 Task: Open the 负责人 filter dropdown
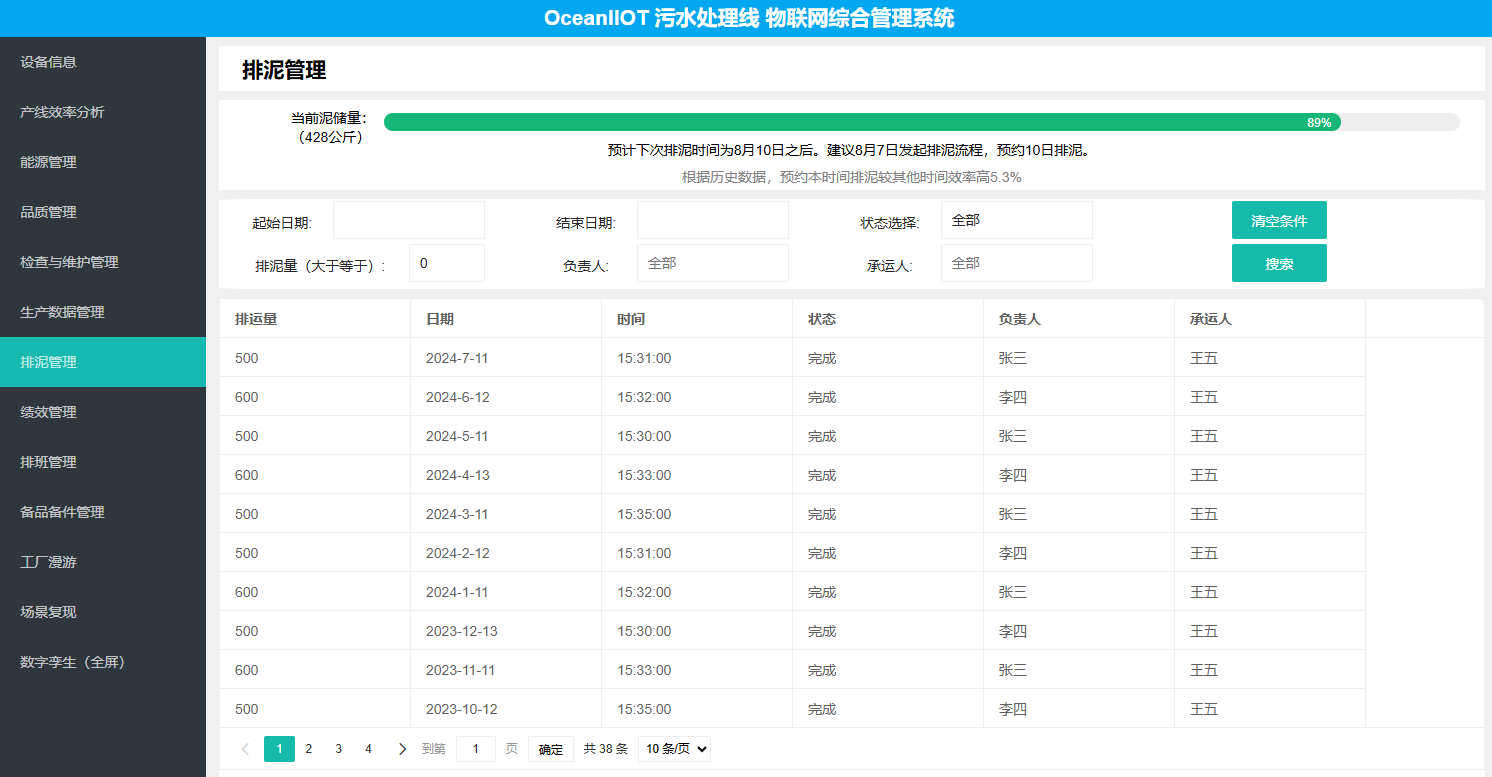(x=712, y=263)
